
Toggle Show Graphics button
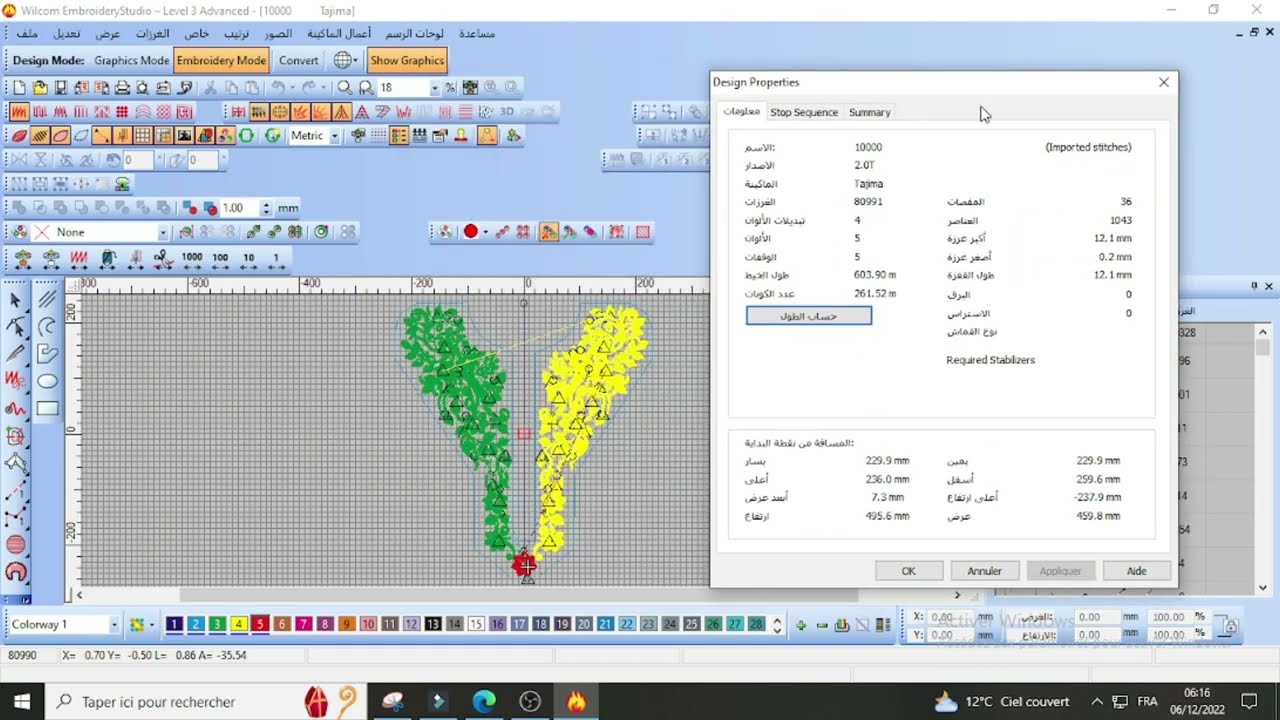407,60
